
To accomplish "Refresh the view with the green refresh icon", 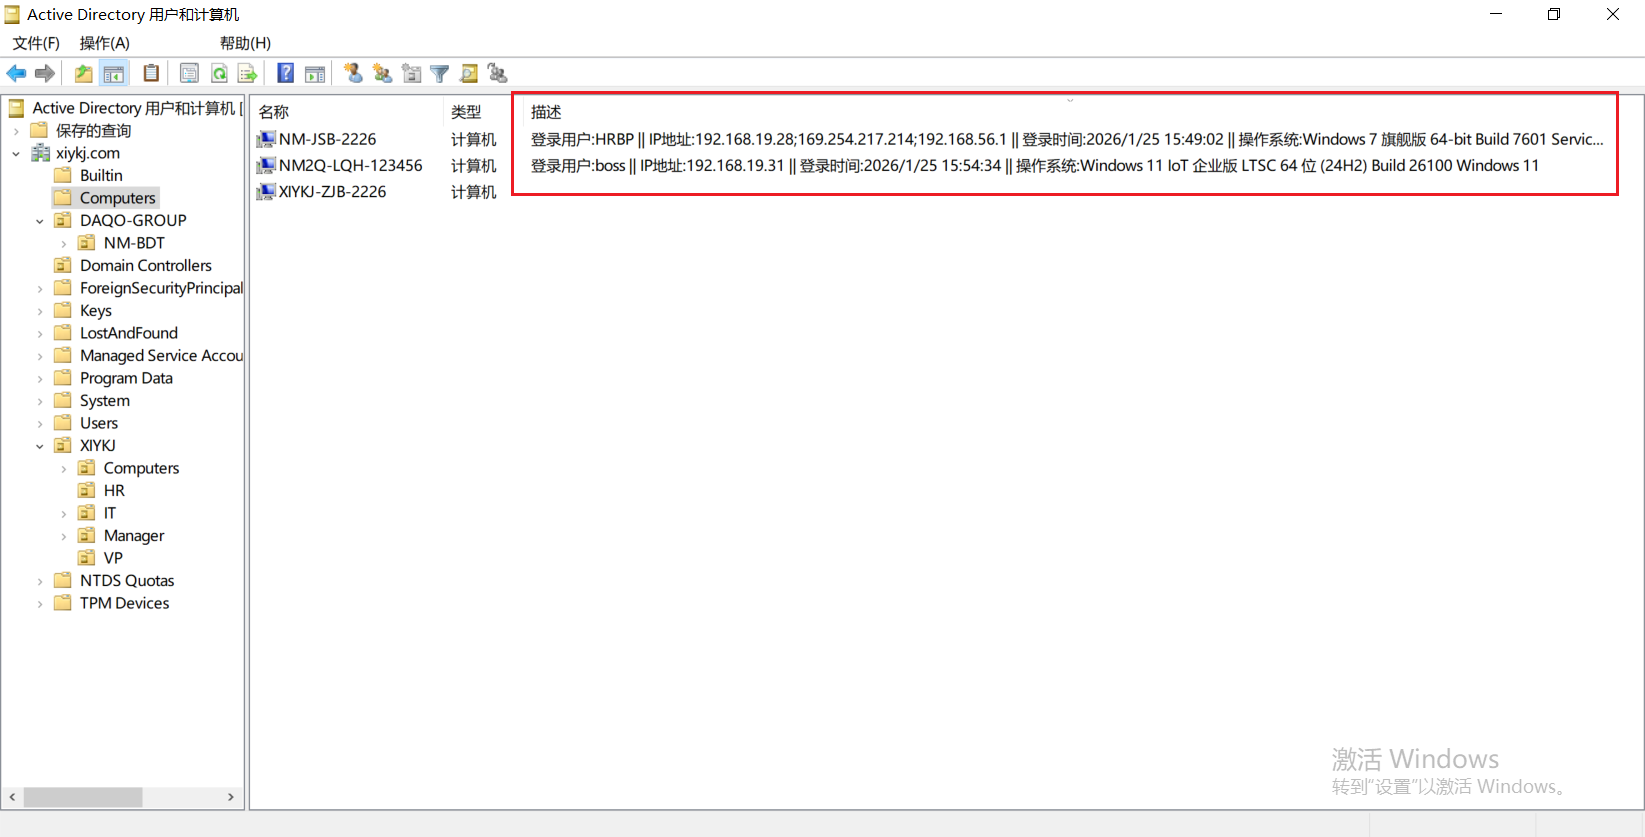I will coord(219,73).
